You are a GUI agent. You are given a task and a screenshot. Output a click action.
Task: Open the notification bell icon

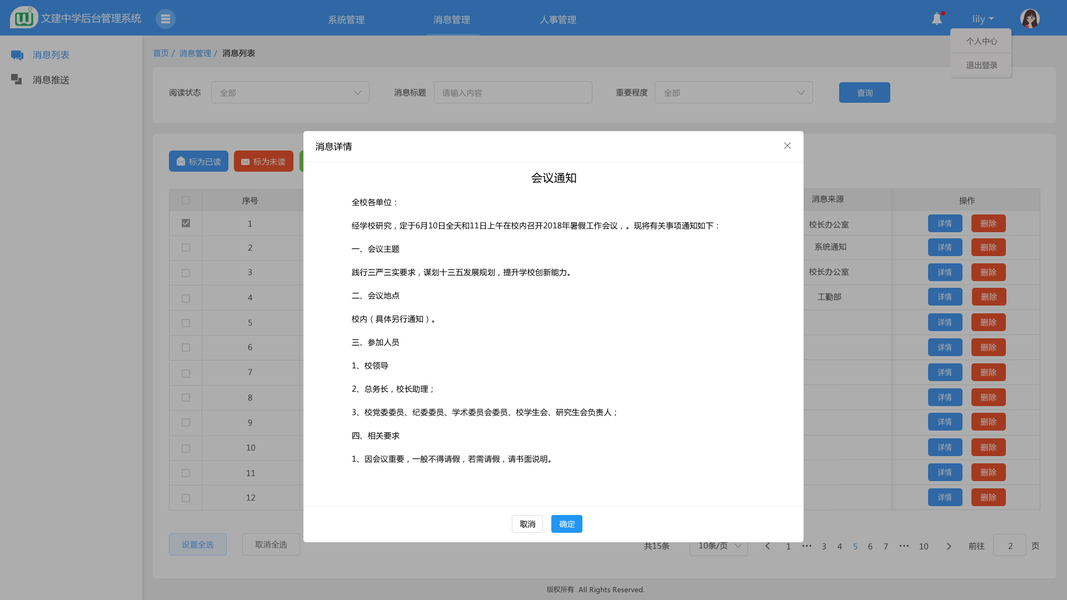click(937, 19)
